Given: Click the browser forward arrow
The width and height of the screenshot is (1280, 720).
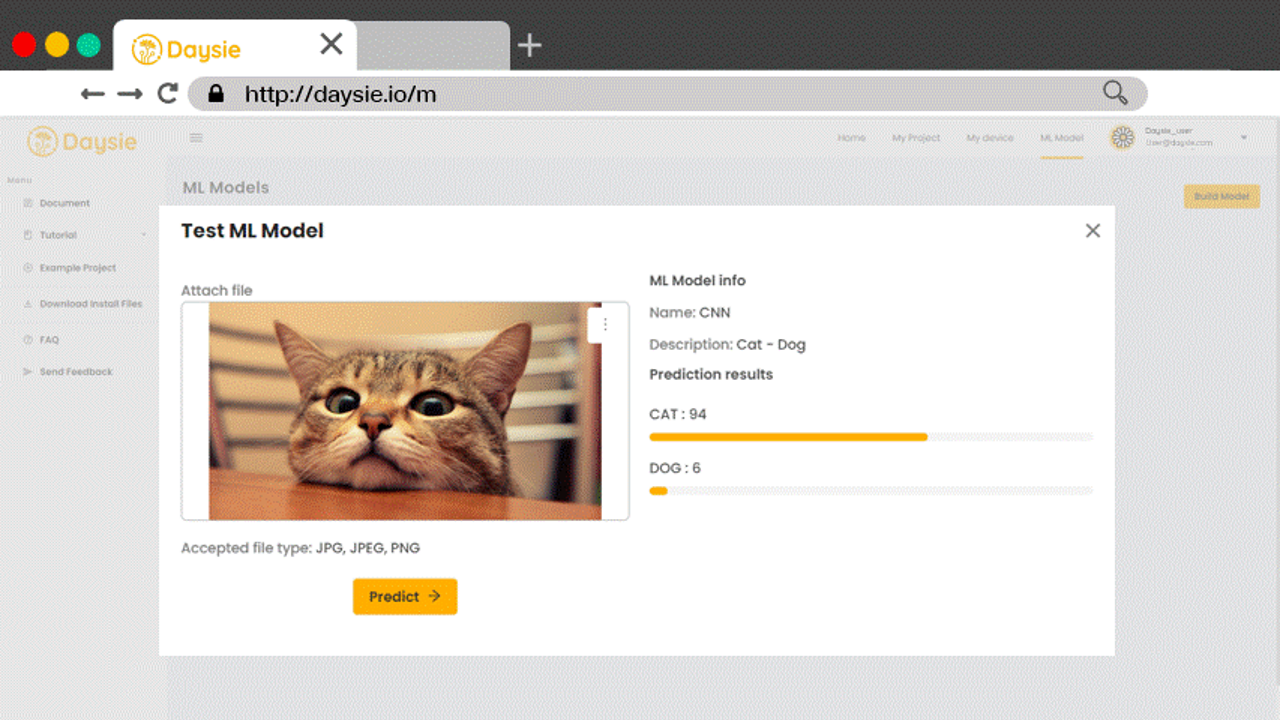Looking at the screenshot, I should 130,94.
